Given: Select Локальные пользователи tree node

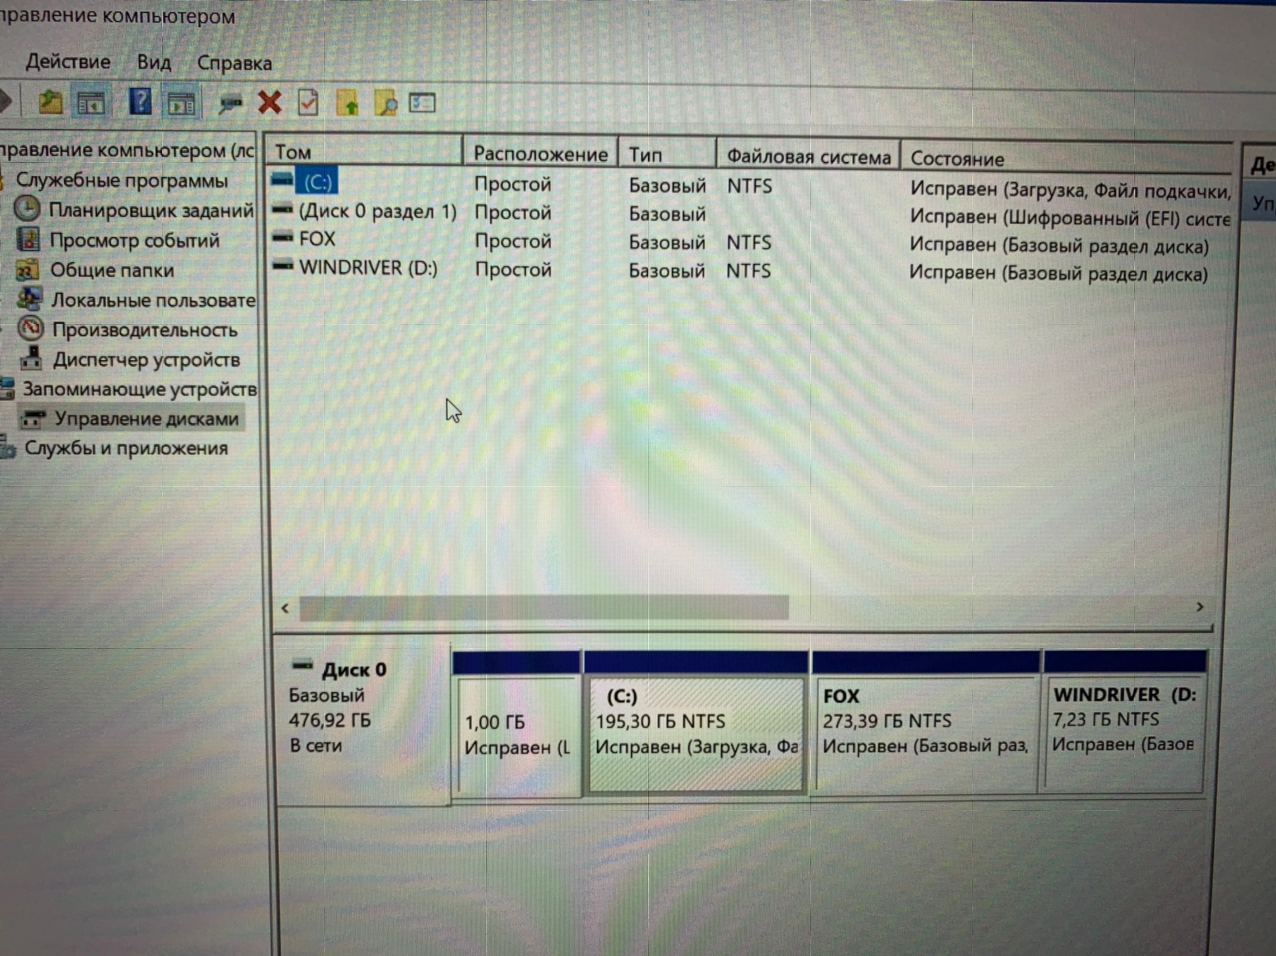Looking at the screenshot, I should (x=154, y=299).
